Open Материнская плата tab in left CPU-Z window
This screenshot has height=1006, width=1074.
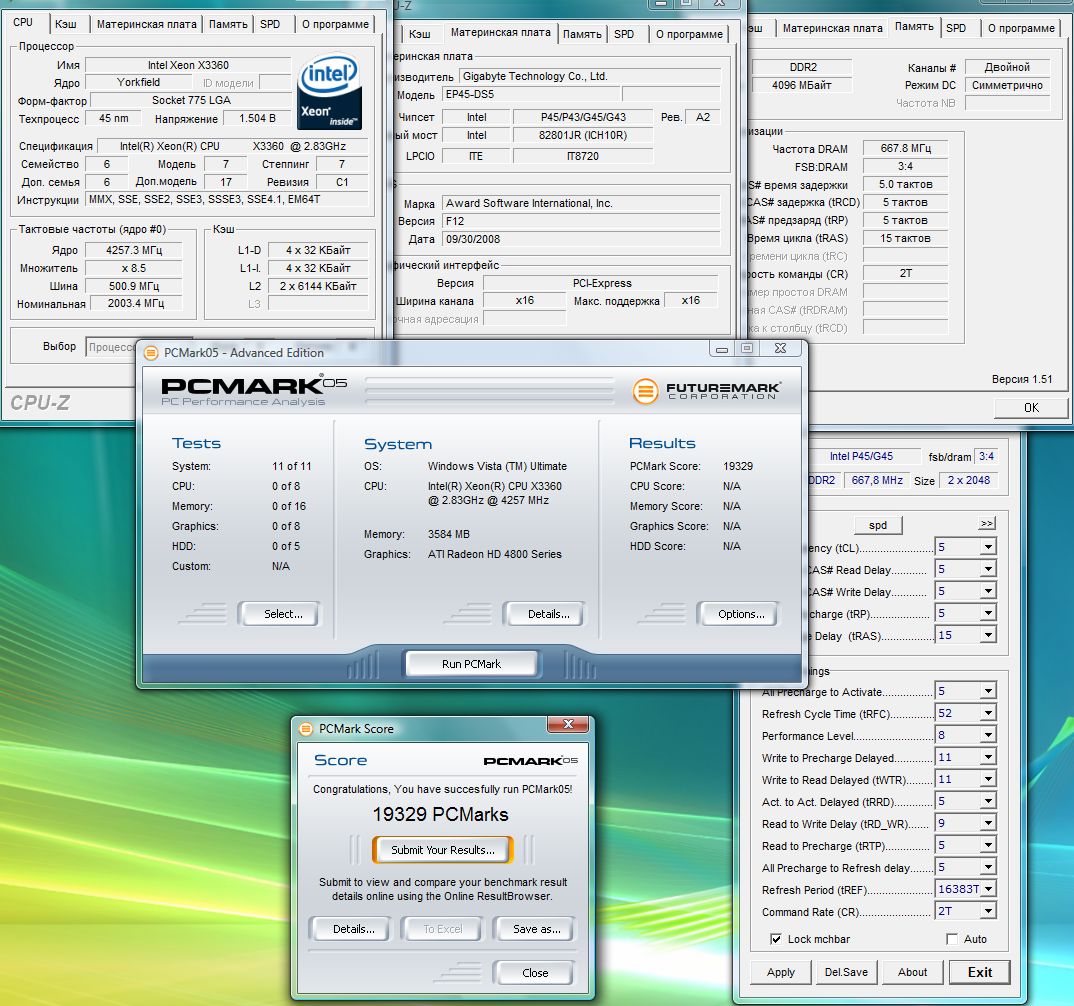146,24
